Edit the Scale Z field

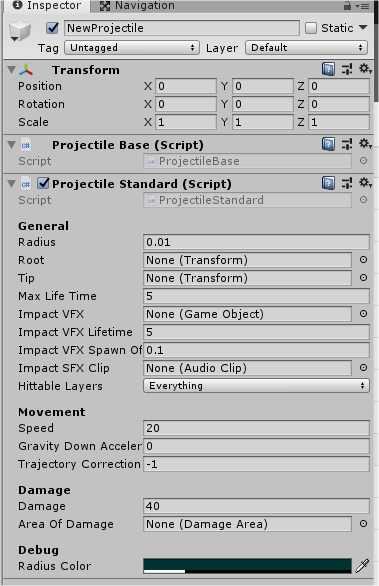tap(339, 122)
